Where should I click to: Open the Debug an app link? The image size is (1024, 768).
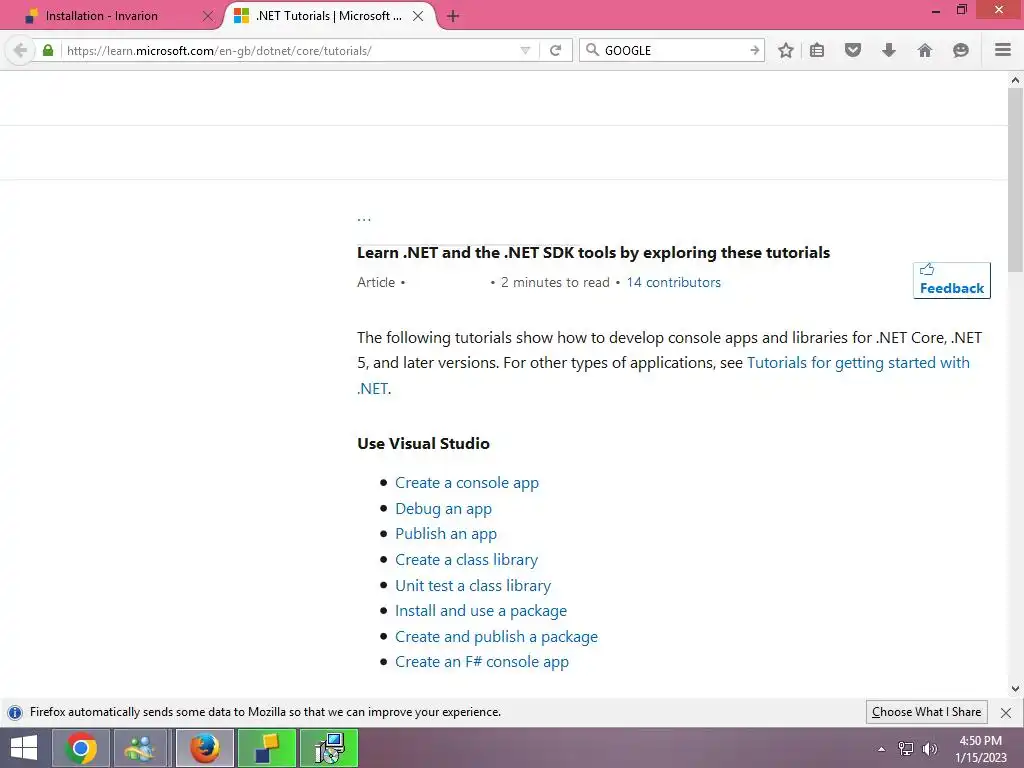[x=443, y=509]
